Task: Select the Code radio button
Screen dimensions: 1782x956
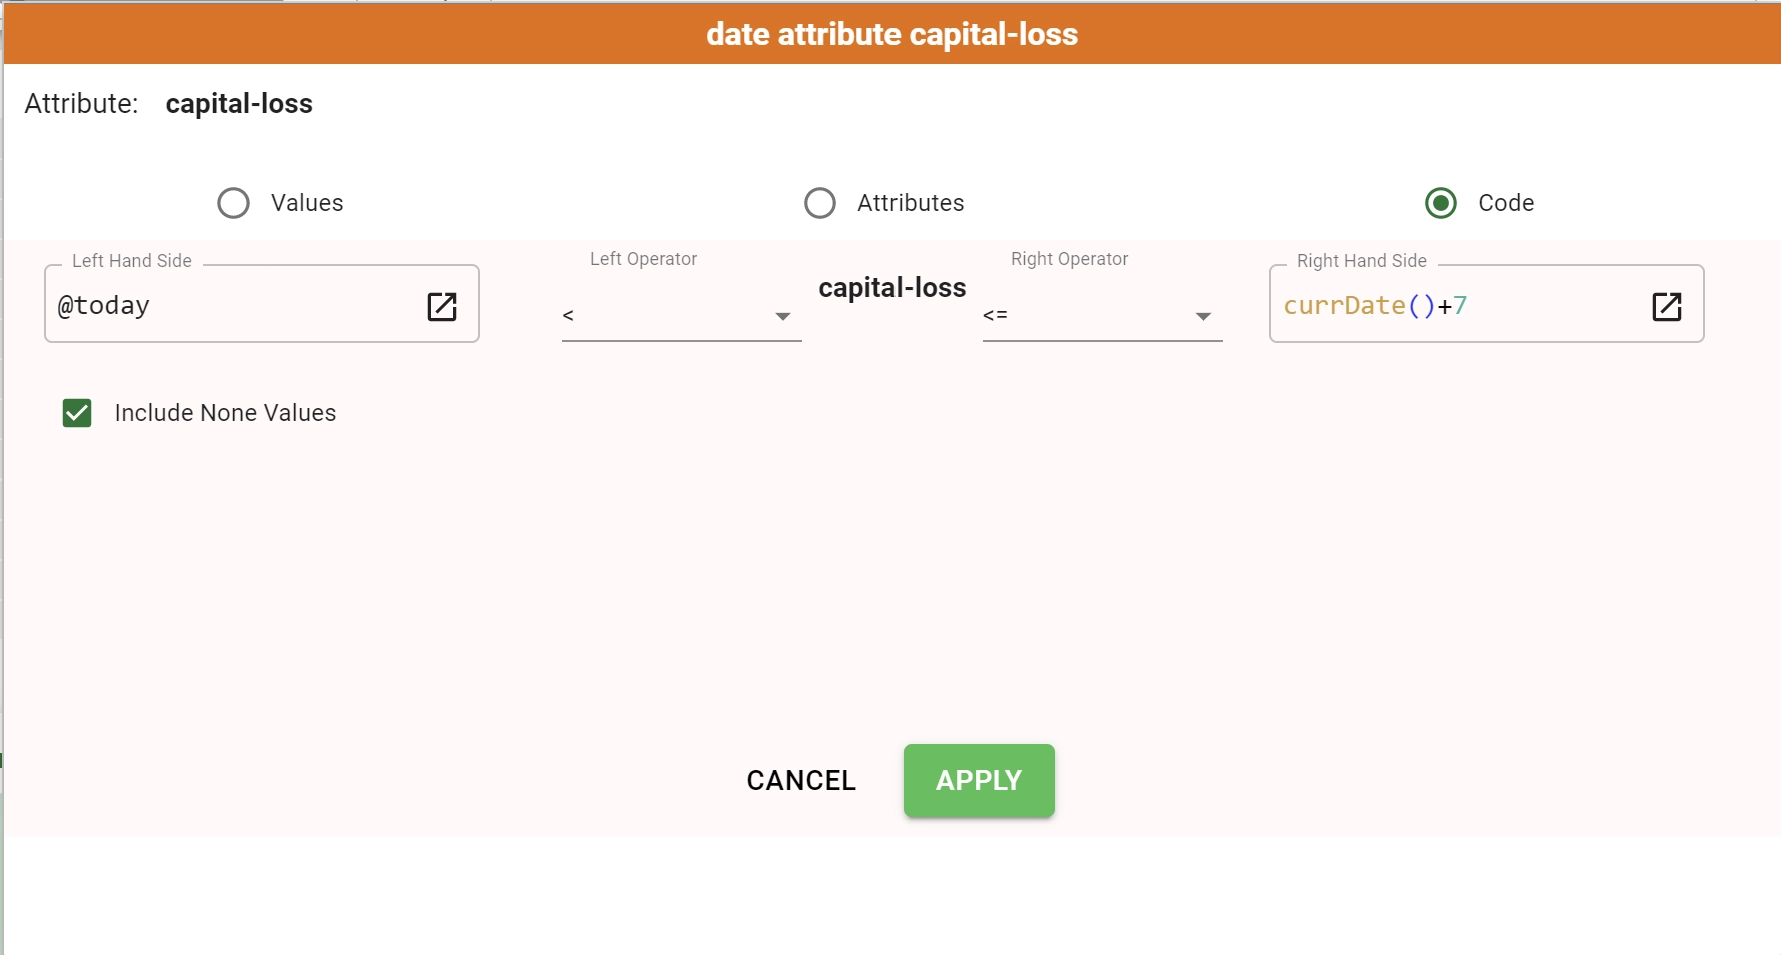Action: 1441,203
